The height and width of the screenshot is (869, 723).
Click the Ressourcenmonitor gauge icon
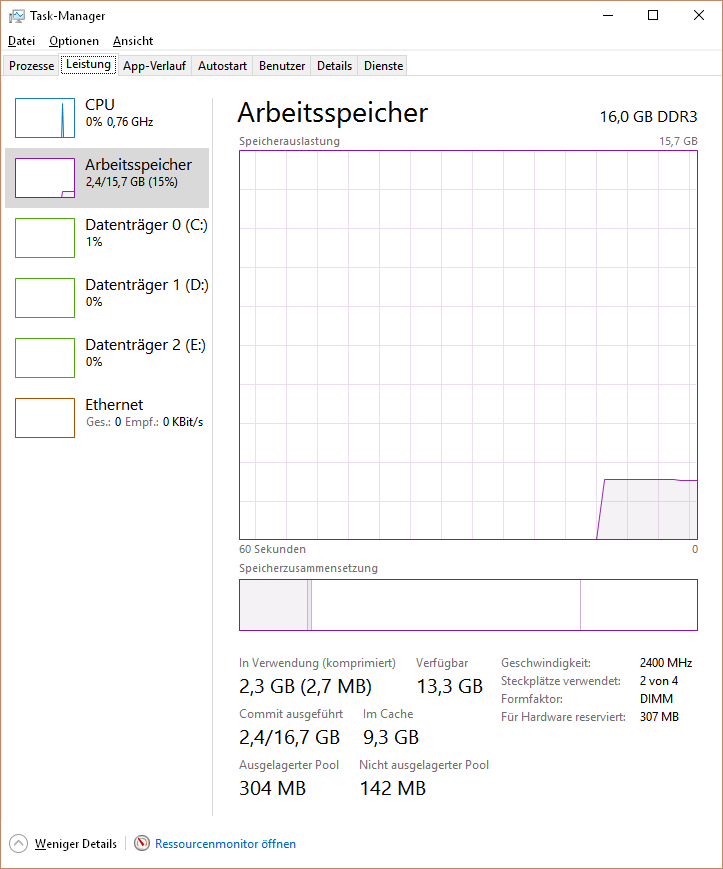click(x=142, y=843)
